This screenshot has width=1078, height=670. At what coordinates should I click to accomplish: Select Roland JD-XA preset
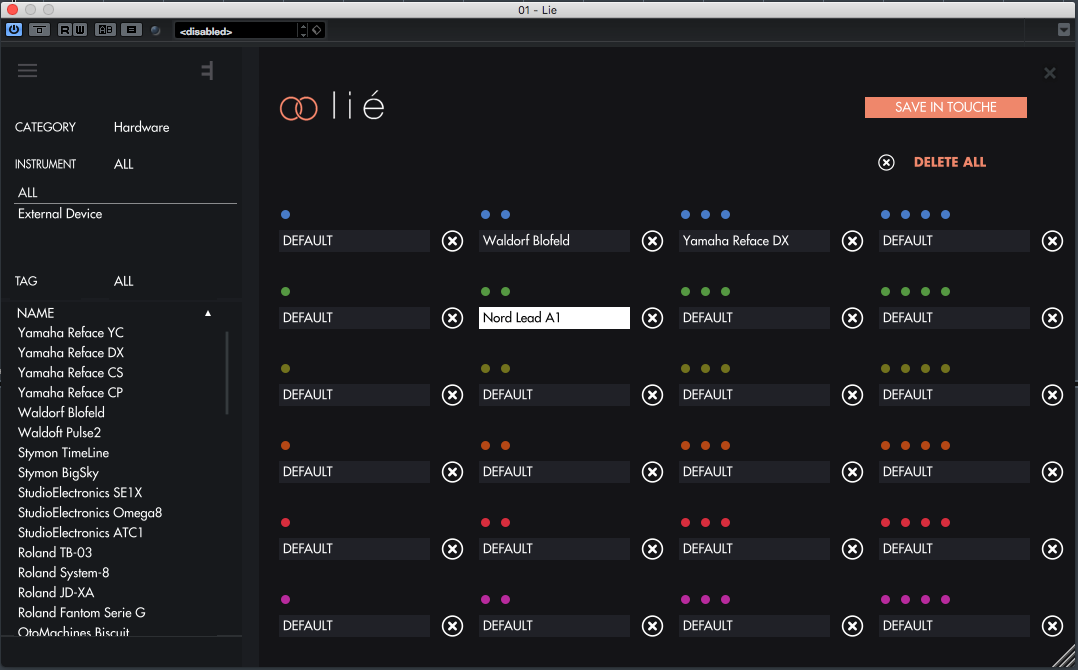coord(56,592)
